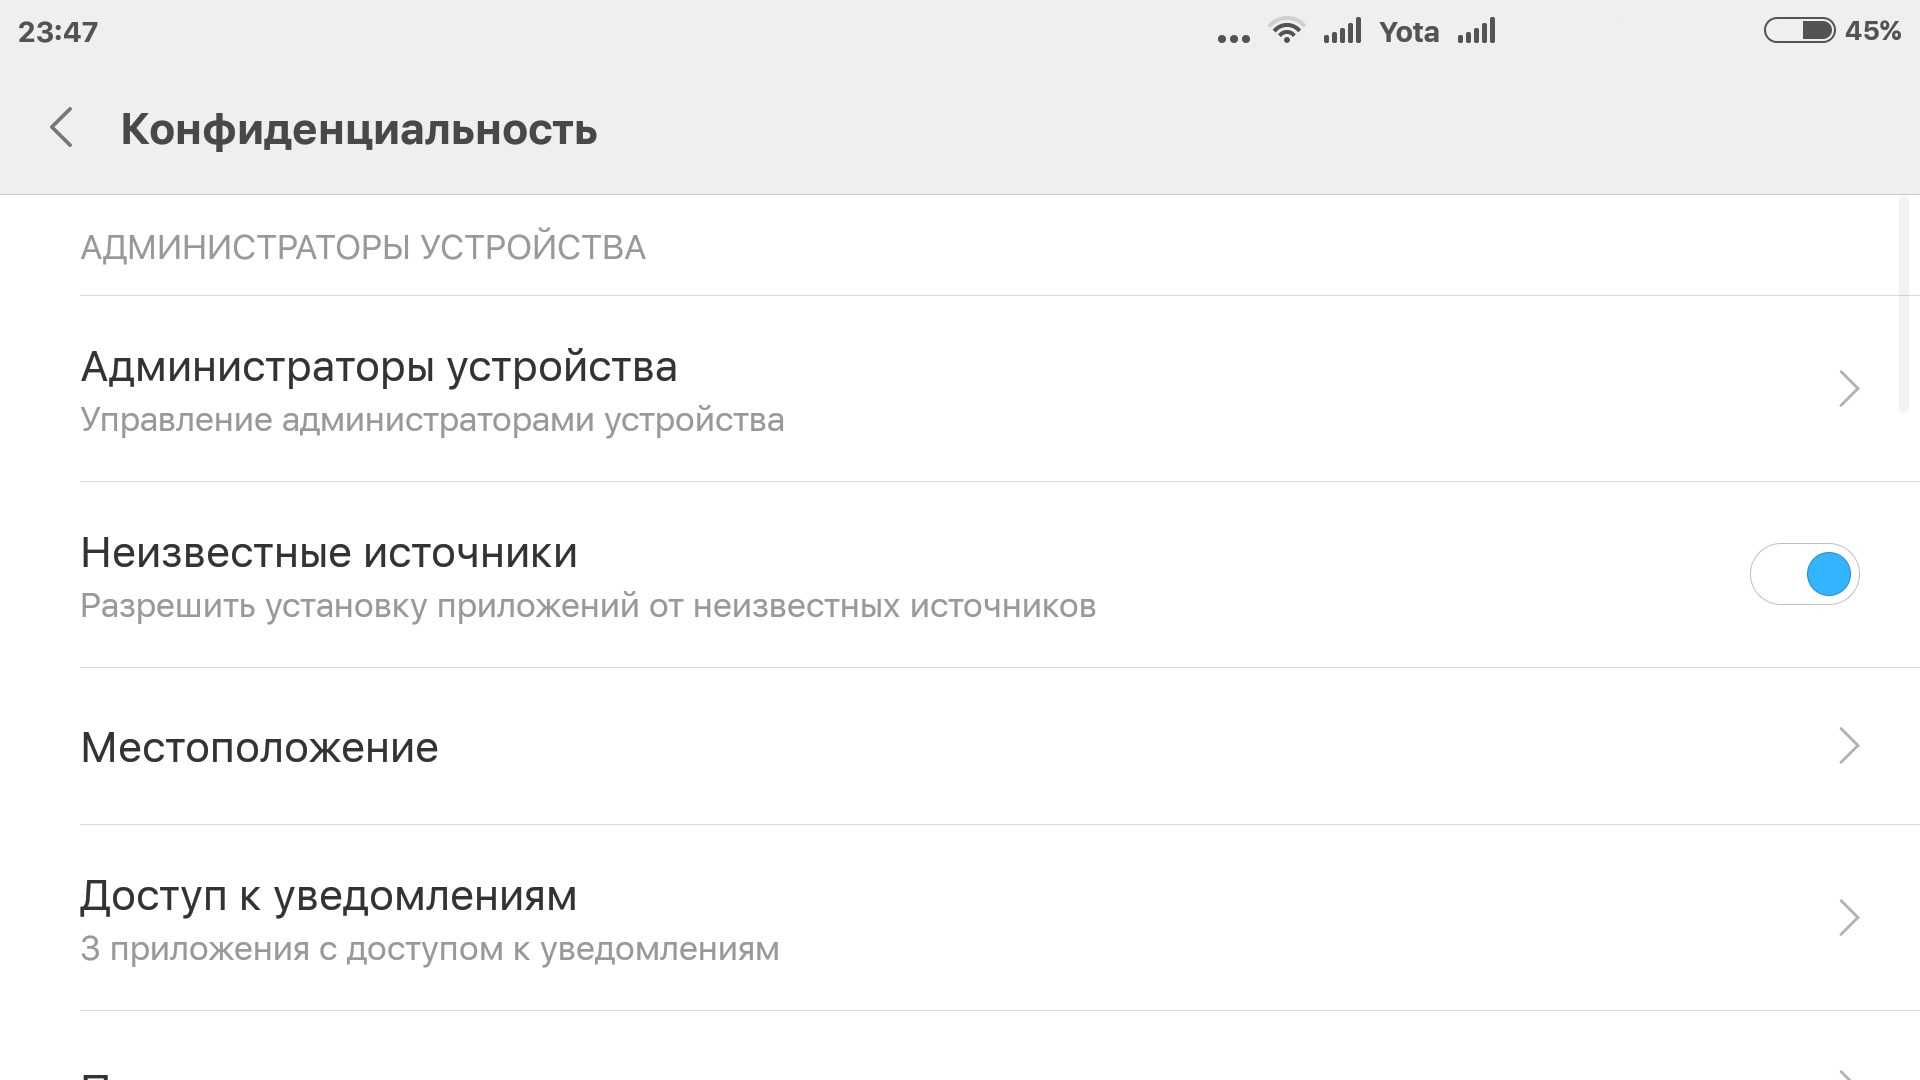Toggle the Неизвестные источники switch
Screen dimensions: 1920x1080
coord(1804,574)
